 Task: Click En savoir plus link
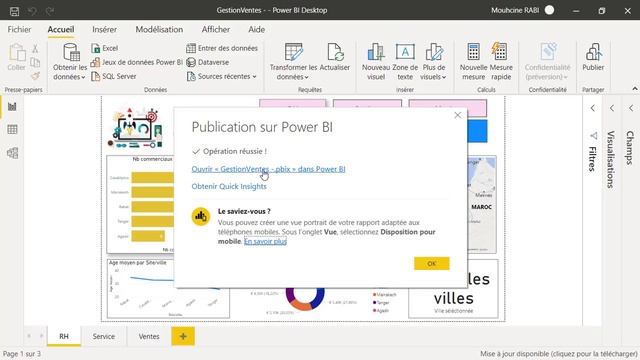coord(265,242)
